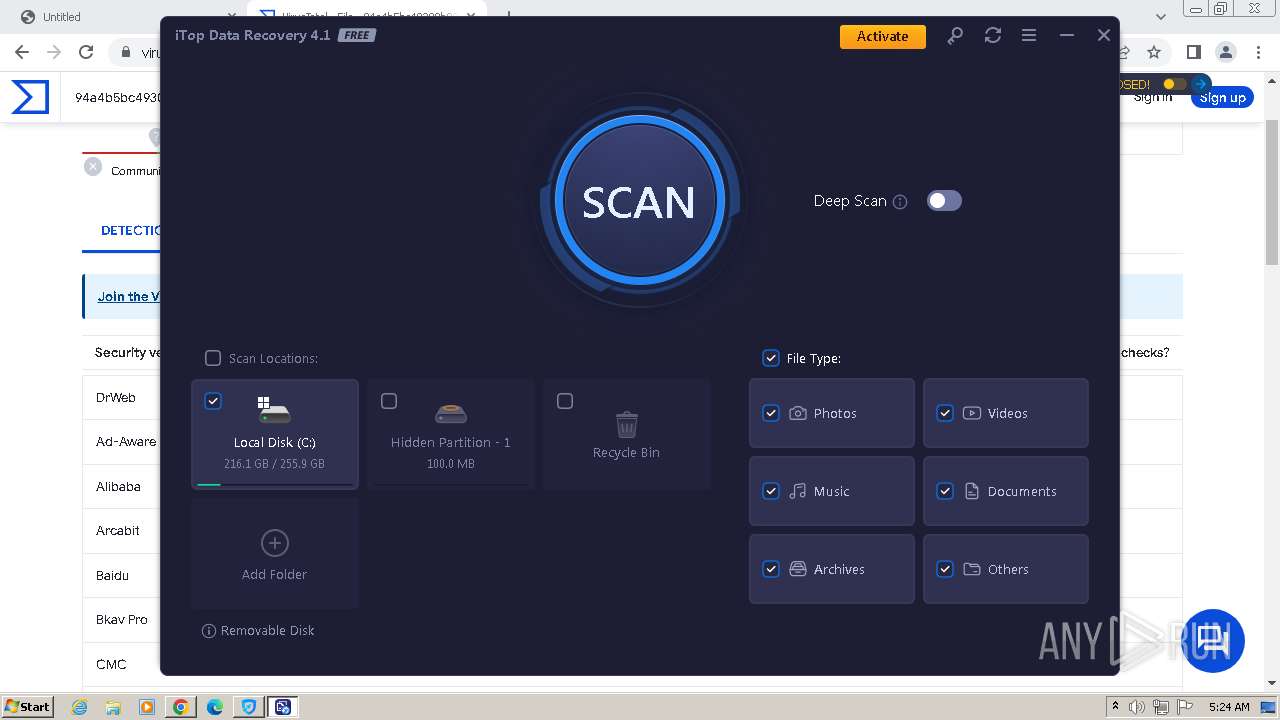Click the Local Disk usage progress bar

tap(275, 484)
